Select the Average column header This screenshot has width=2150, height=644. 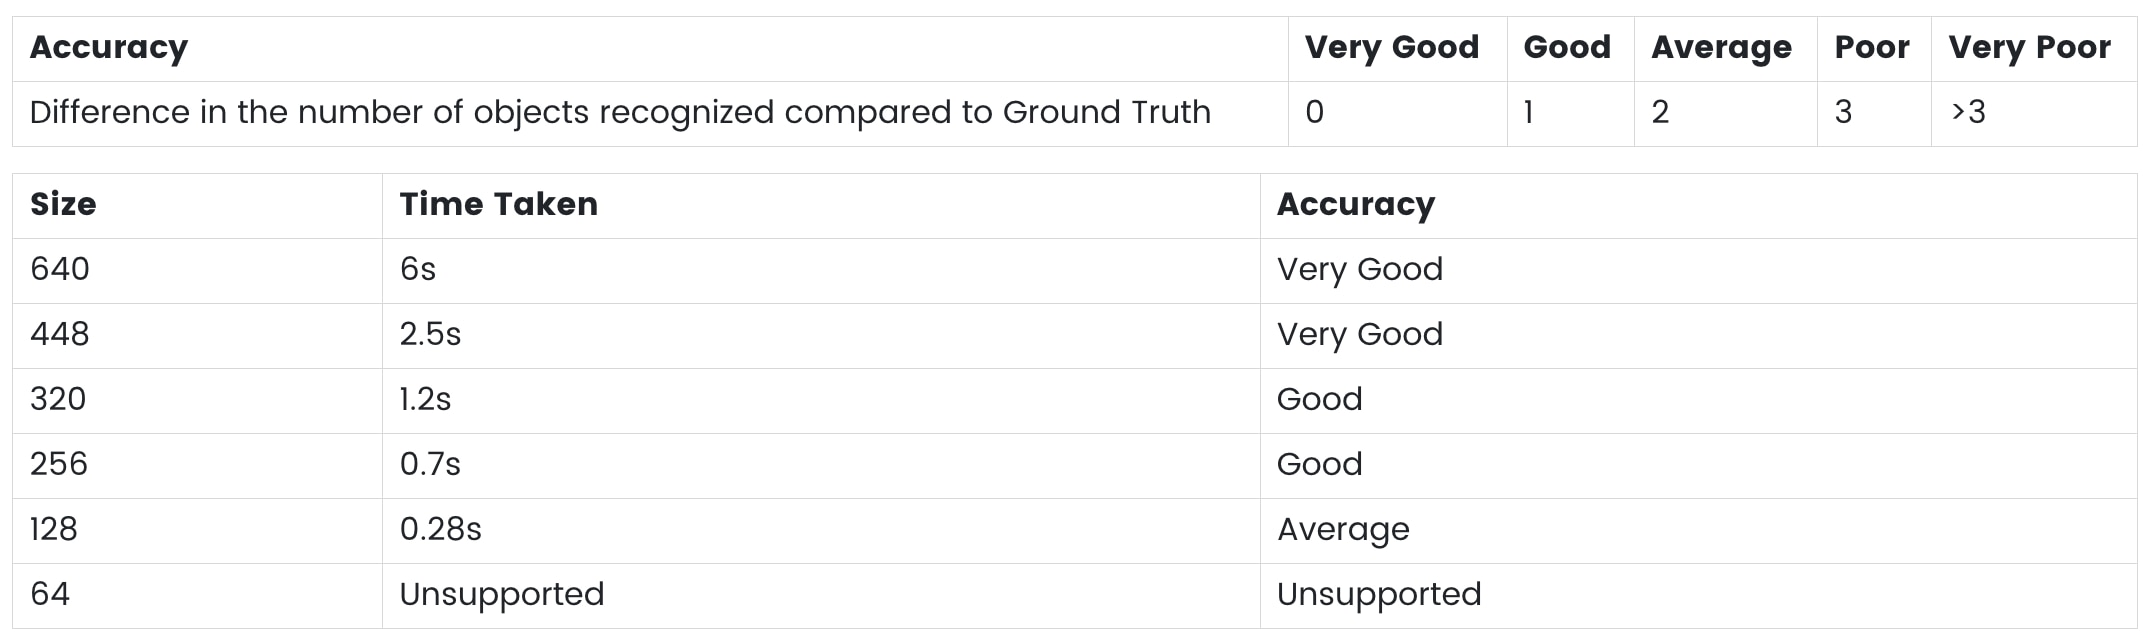click(1721, 48)
